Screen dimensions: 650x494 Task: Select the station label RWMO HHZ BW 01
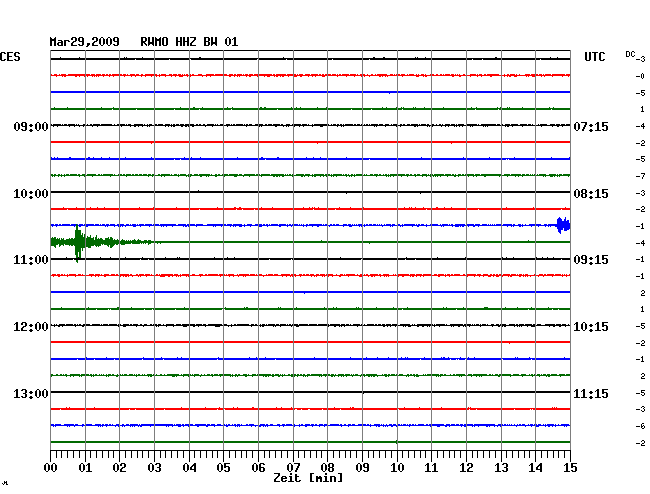(x=189, y=42)
